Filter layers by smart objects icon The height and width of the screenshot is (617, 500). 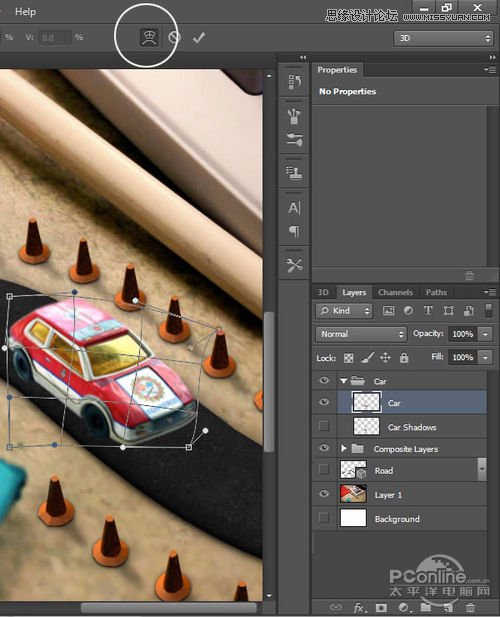[x=469, y=311]
